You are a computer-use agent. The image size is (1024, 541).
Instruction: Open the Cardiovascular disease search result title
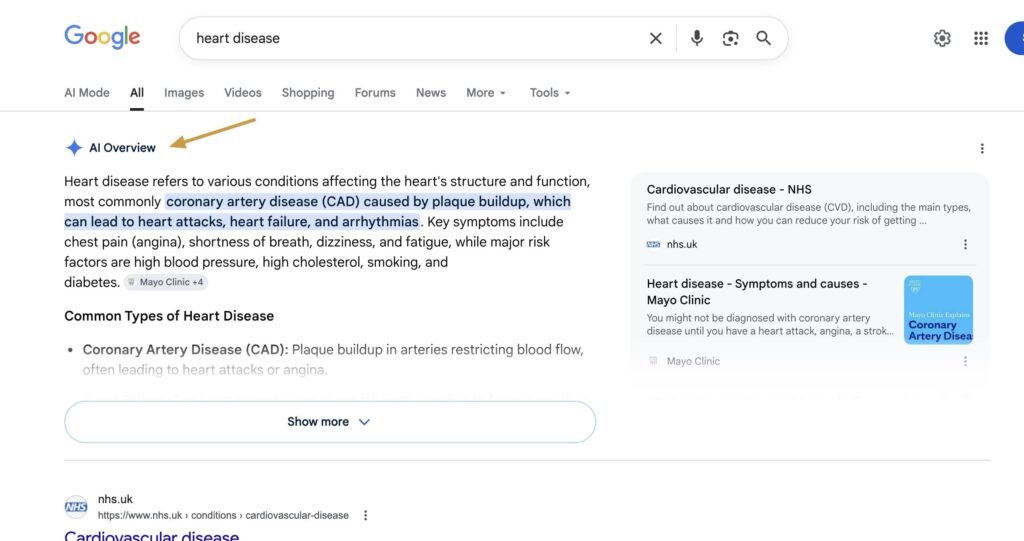[152, 535]
